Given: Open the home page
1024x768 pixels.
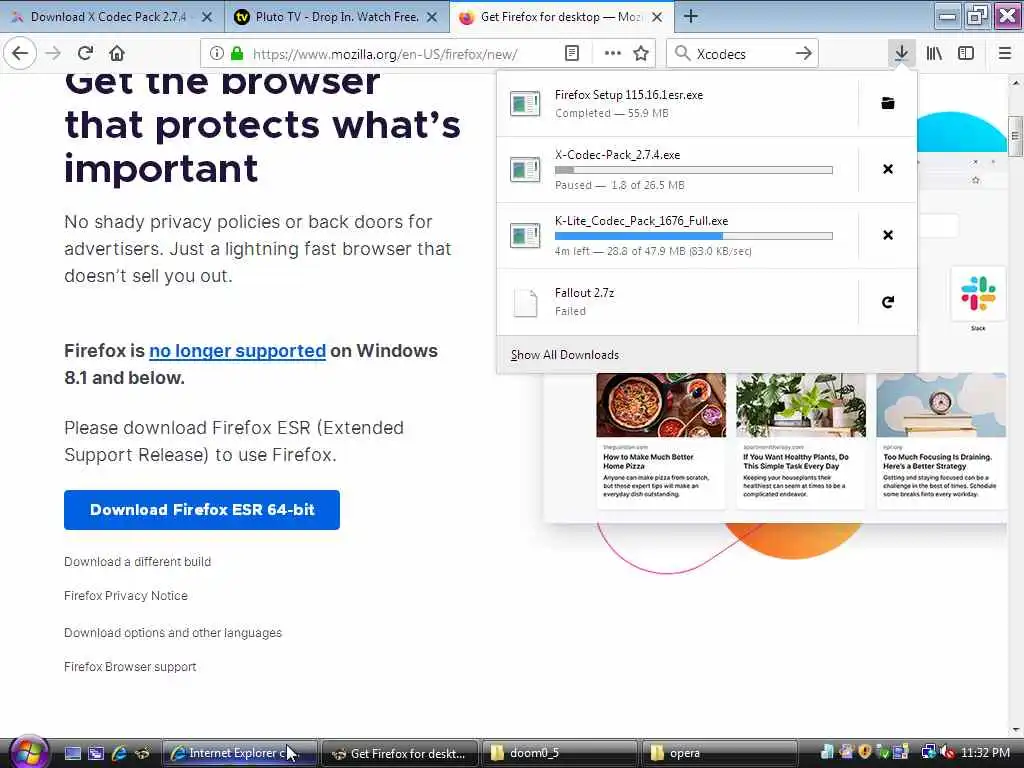Looking at the screenshot, I should click(117, 54).
